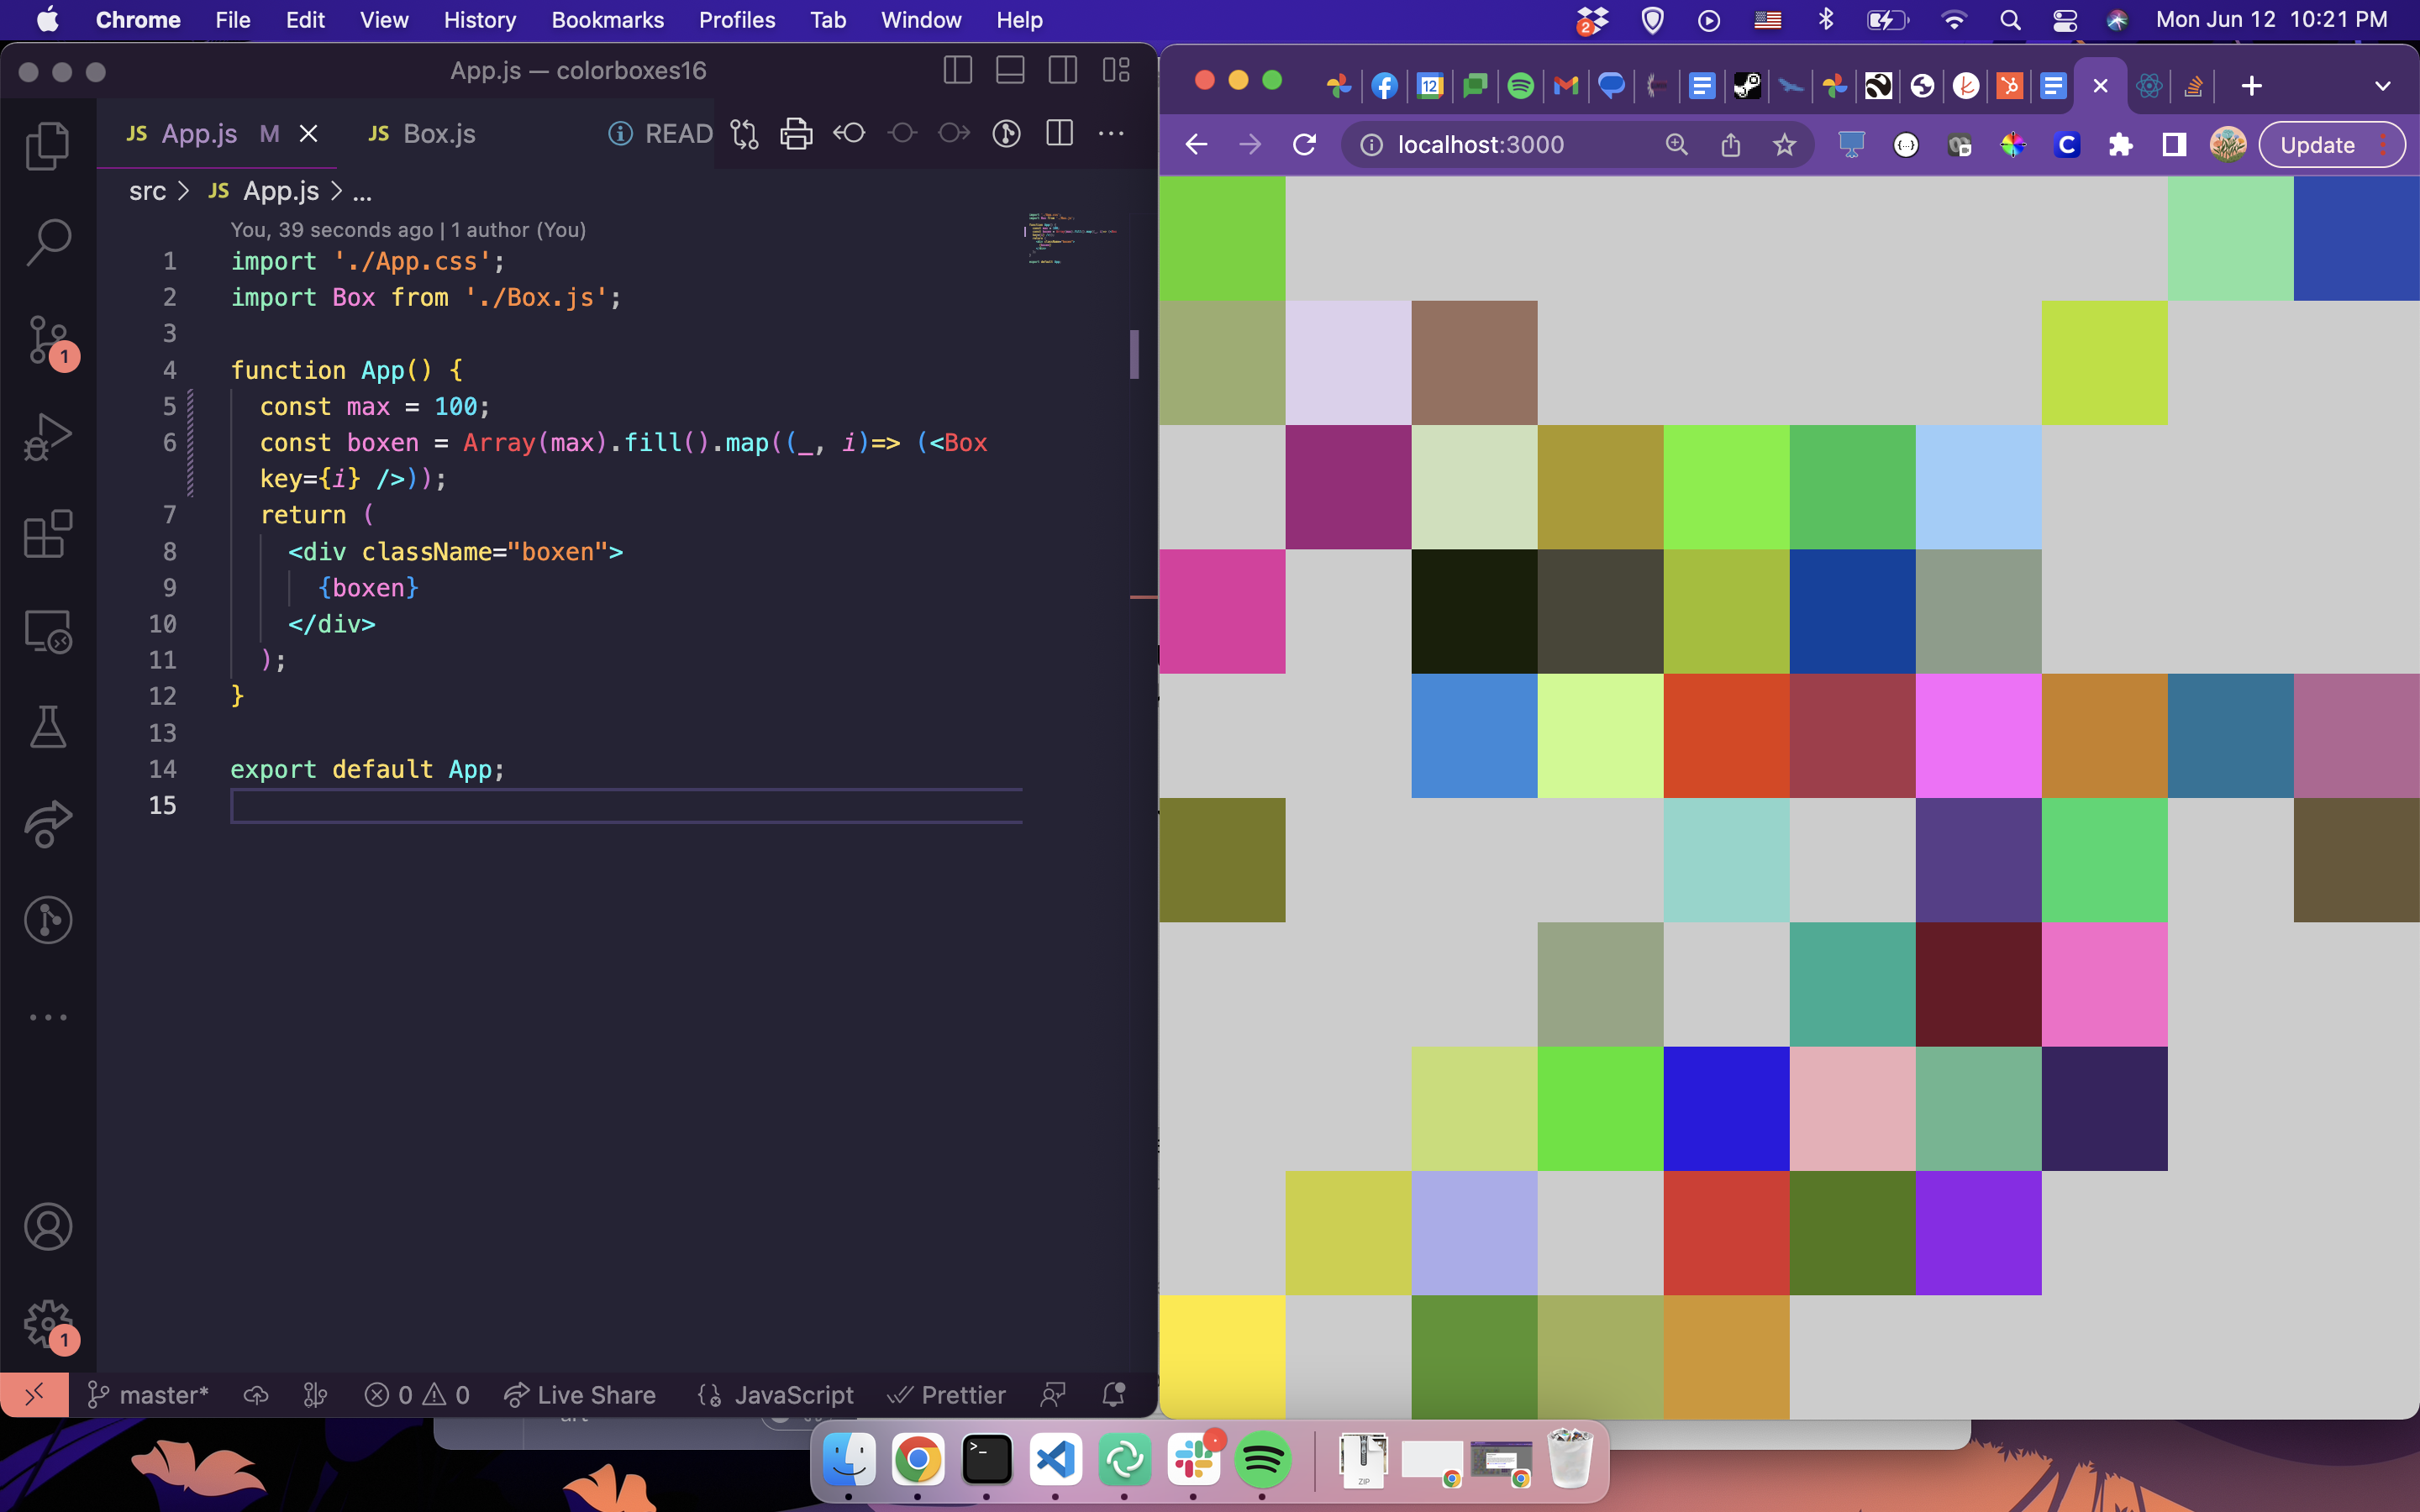Click the Manage settings gear icon
Screen dimensions: 2420x1512
pyautogui.click(x=47, y=1324)
